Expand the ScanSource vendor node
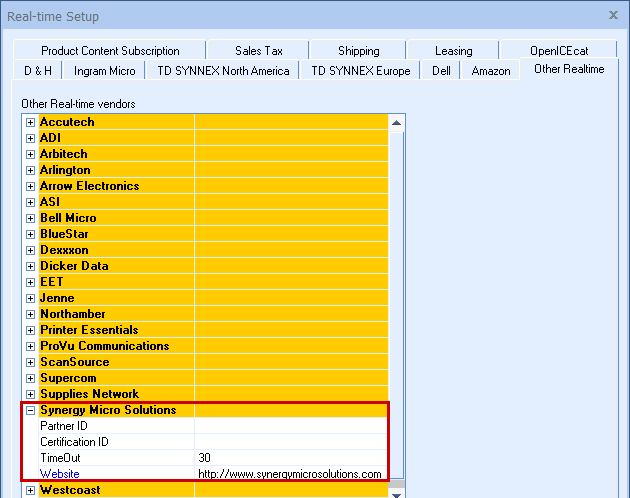Image resolution: width=630 pixels, height=498 pixels. [x=30, y=362]
